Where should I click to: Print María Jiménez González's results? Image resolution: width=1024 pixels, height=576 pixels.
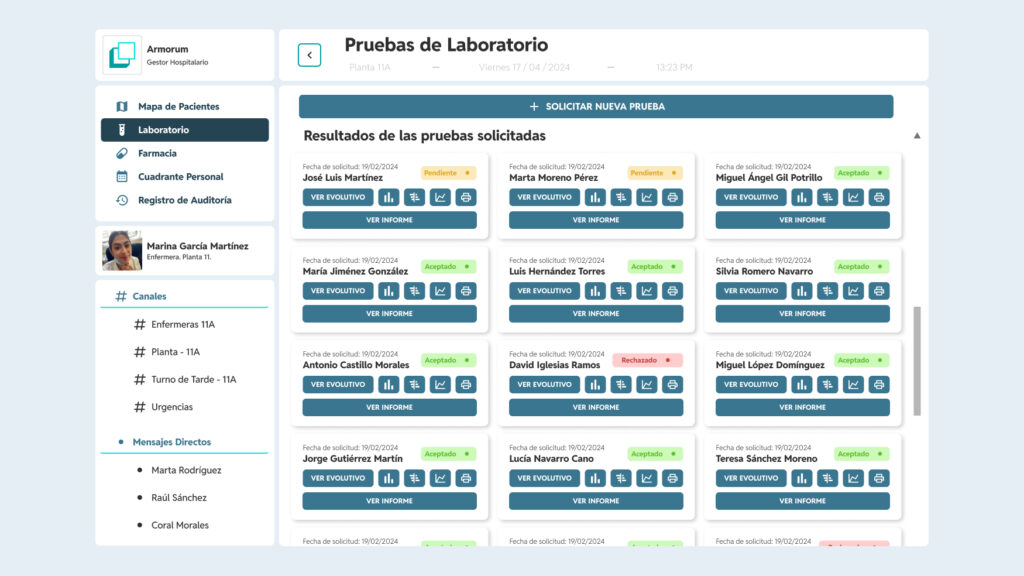click(466, 291)
